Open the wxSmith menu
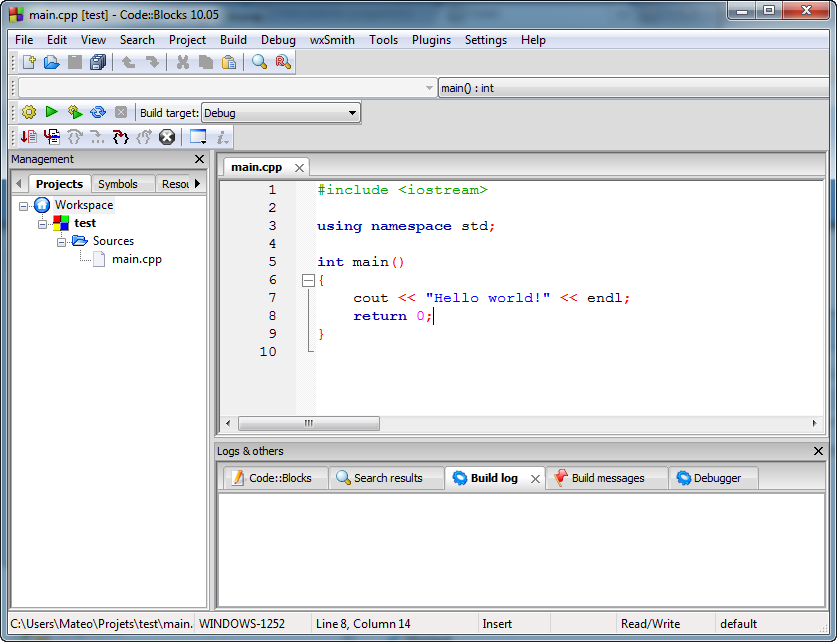Viewport: 837px width, 642px height. [330, 40]
